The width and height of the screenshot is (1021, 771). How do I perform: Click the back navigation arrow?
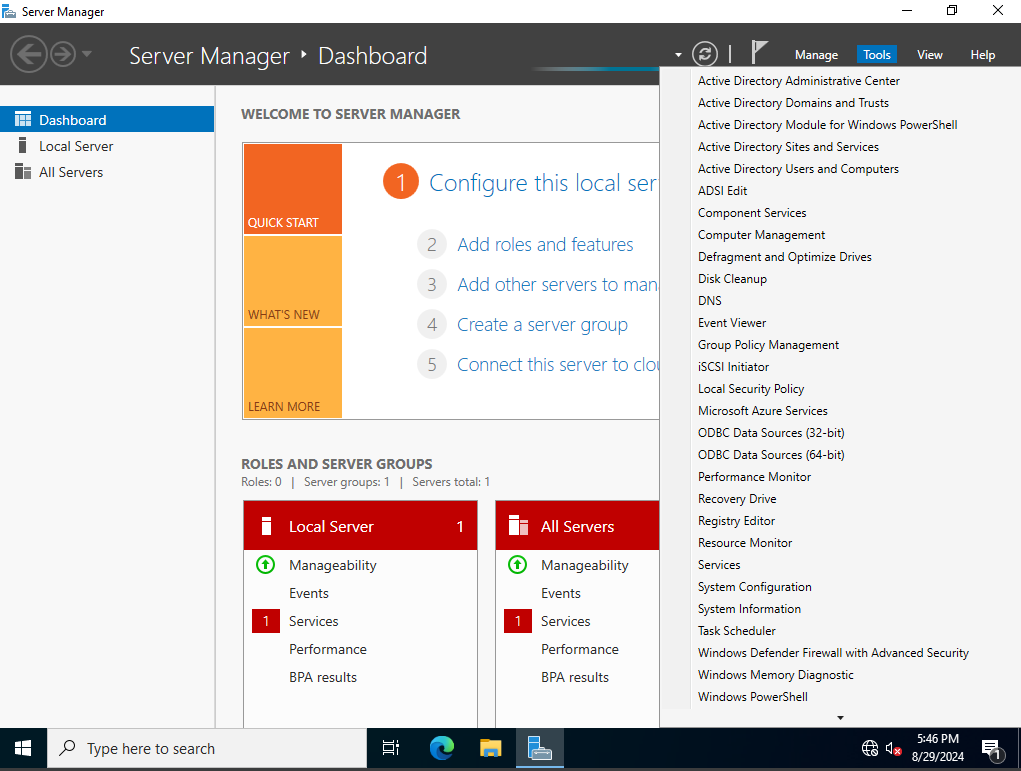29,54
